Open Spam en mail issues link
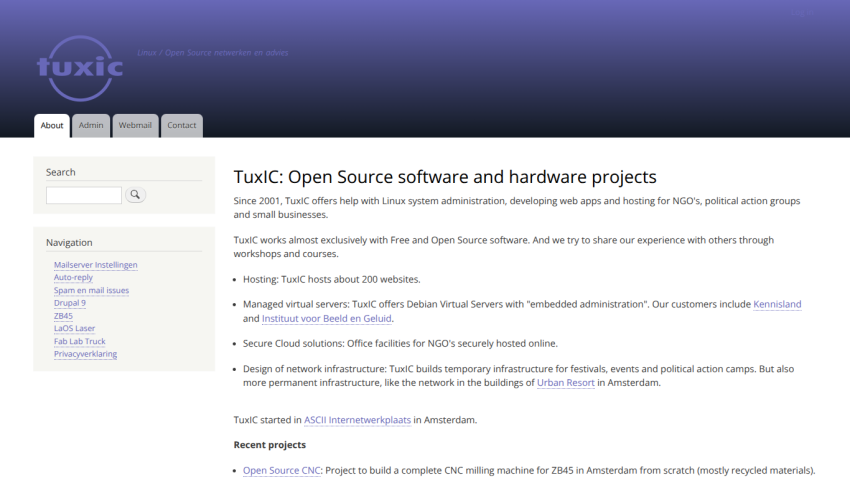 pos(91,290)
